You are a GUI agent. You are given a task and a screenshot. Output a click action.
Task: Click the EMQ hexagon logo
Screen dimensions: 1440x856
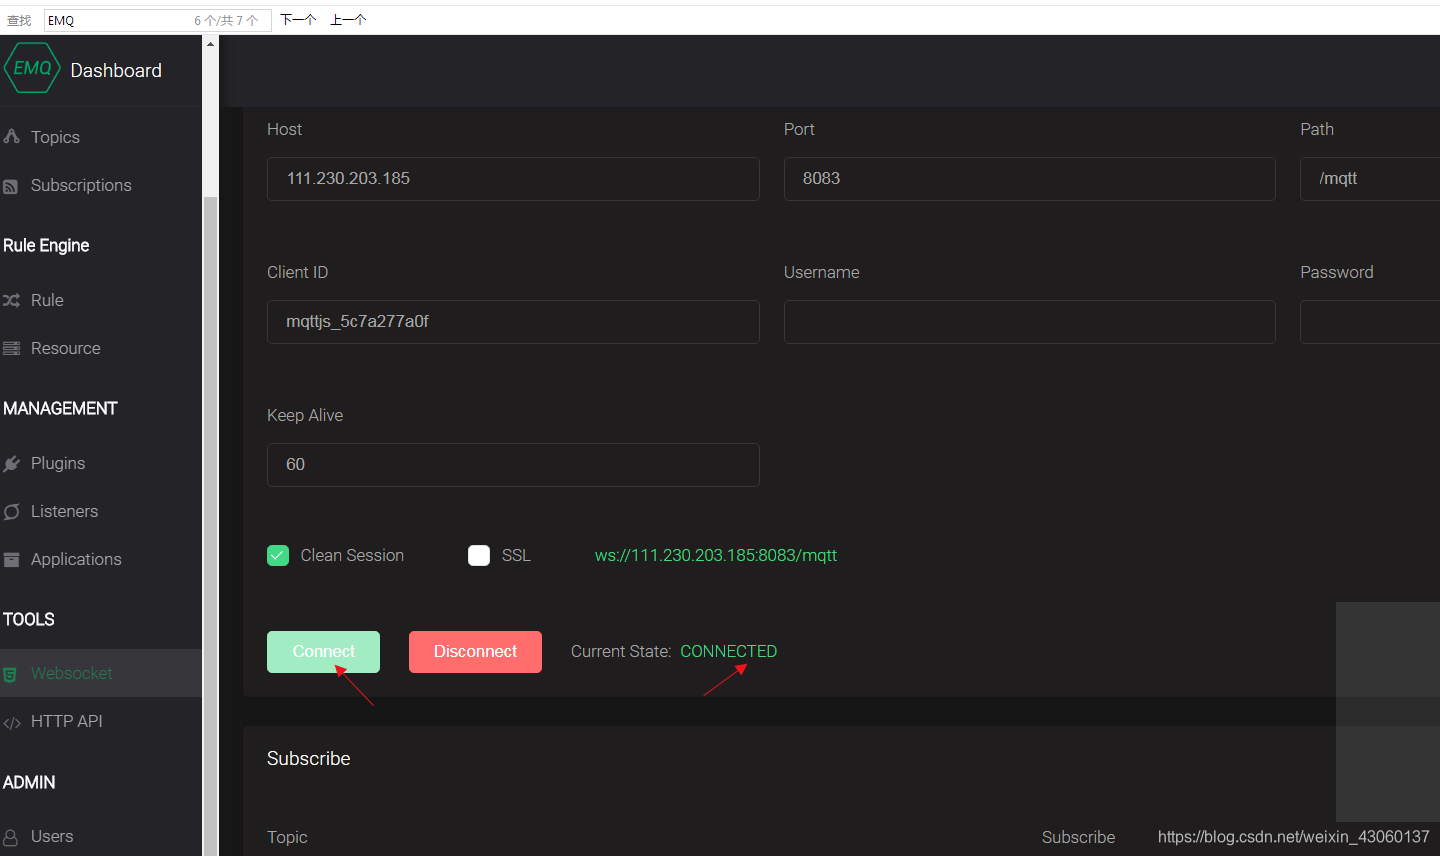(x=32, y=68)
